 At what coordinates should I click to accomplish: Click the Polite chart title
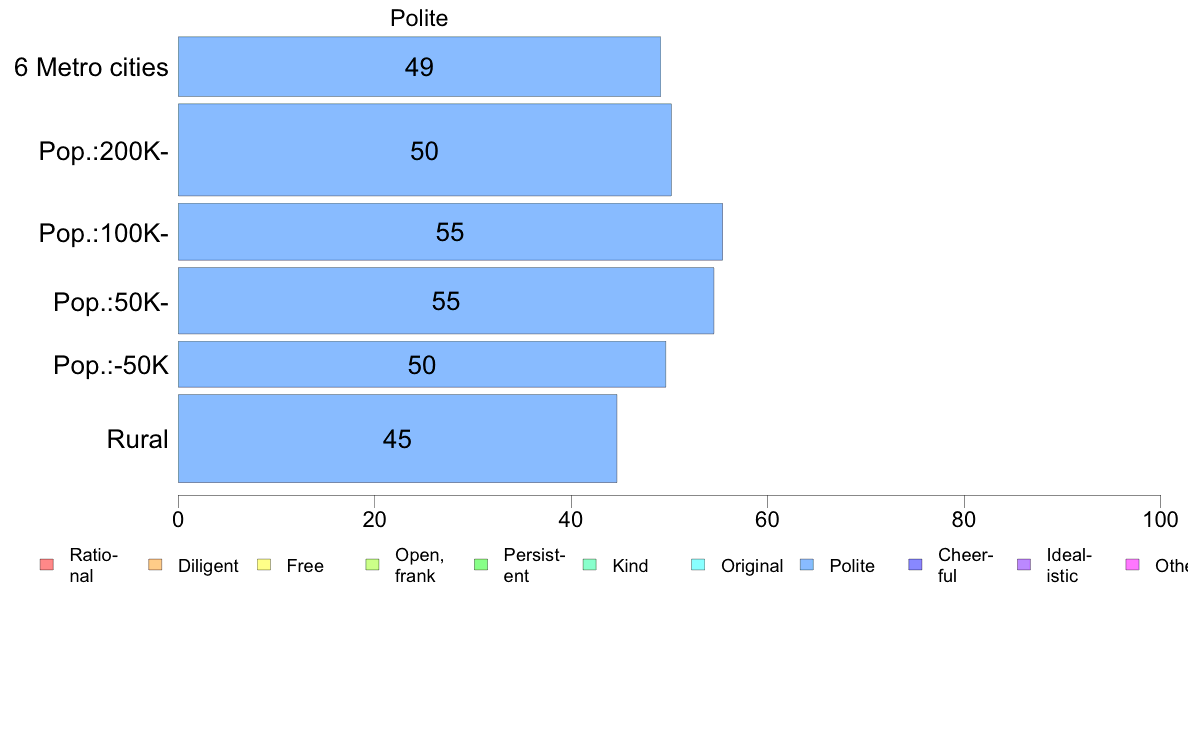coord(419,18)
